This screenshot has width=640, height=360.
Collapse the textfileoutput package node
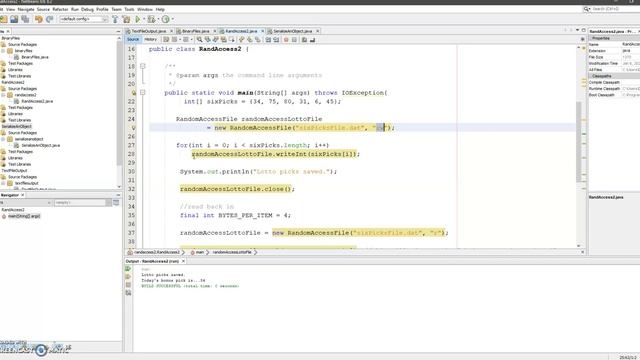(3, 183)
